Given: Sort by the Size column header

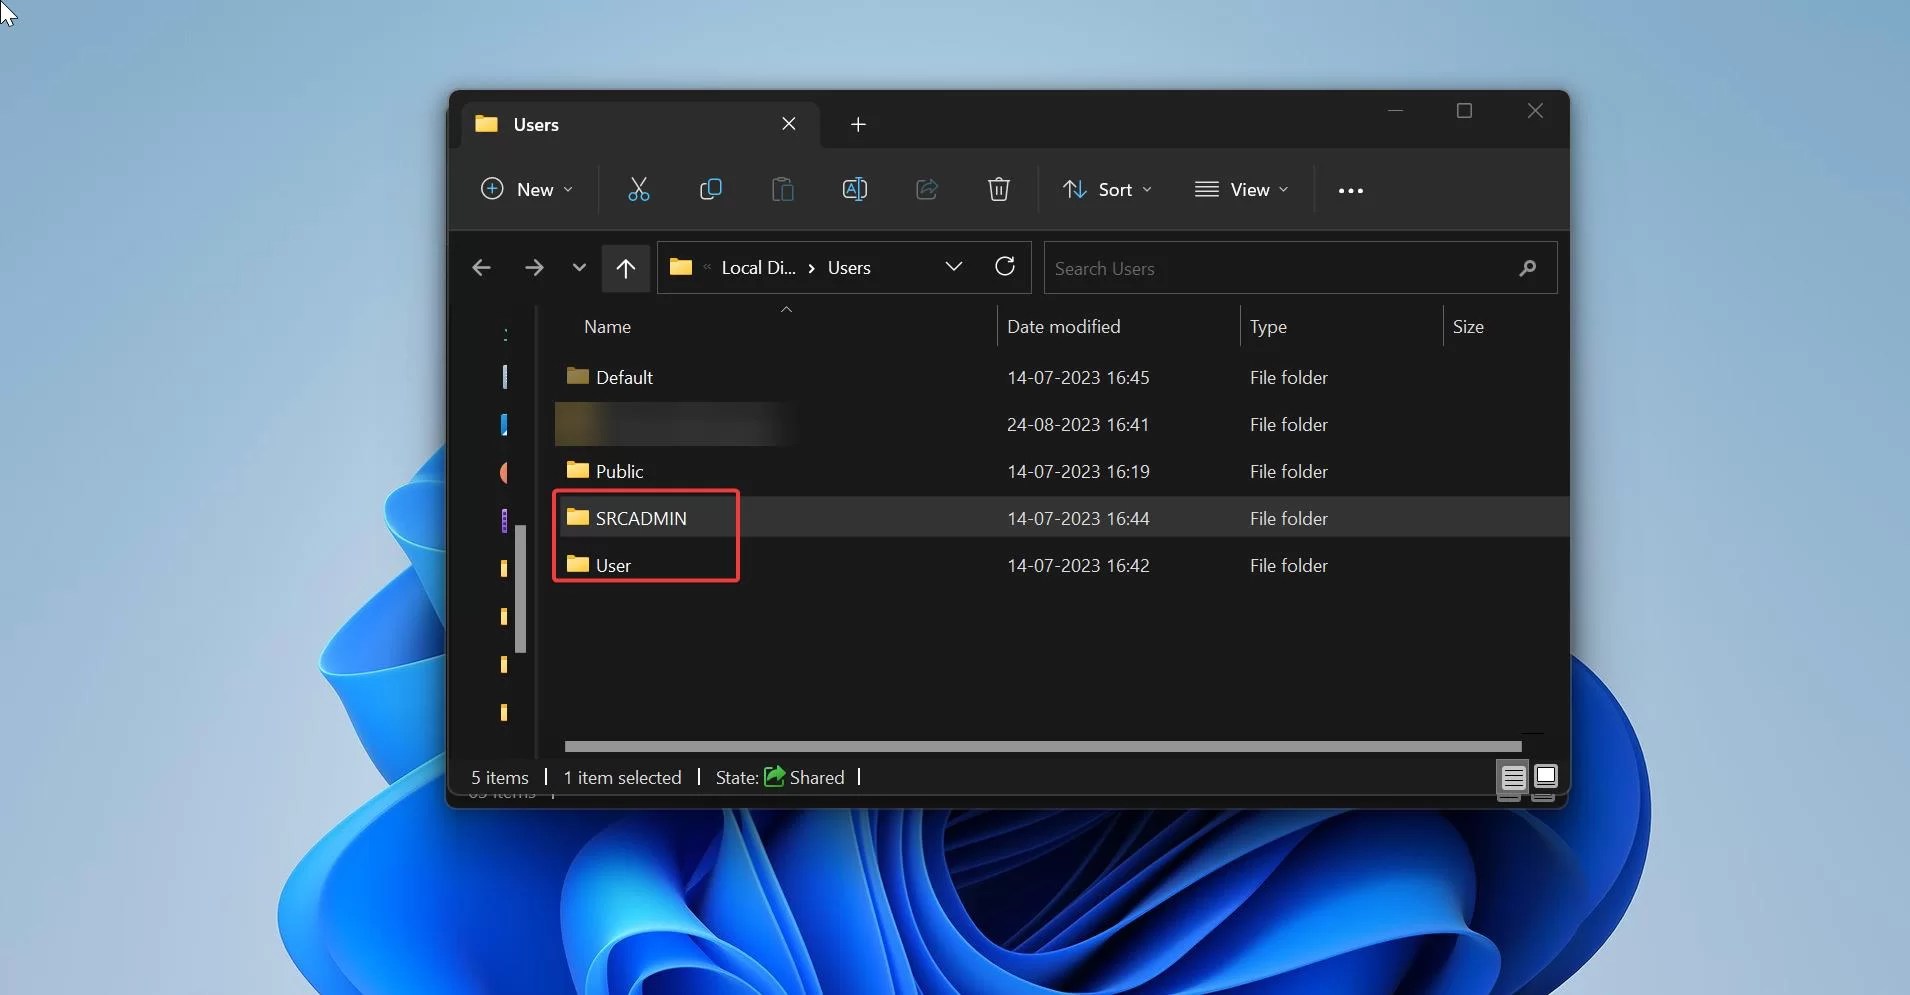Looking at the screenshot, I should point(1468,327).
